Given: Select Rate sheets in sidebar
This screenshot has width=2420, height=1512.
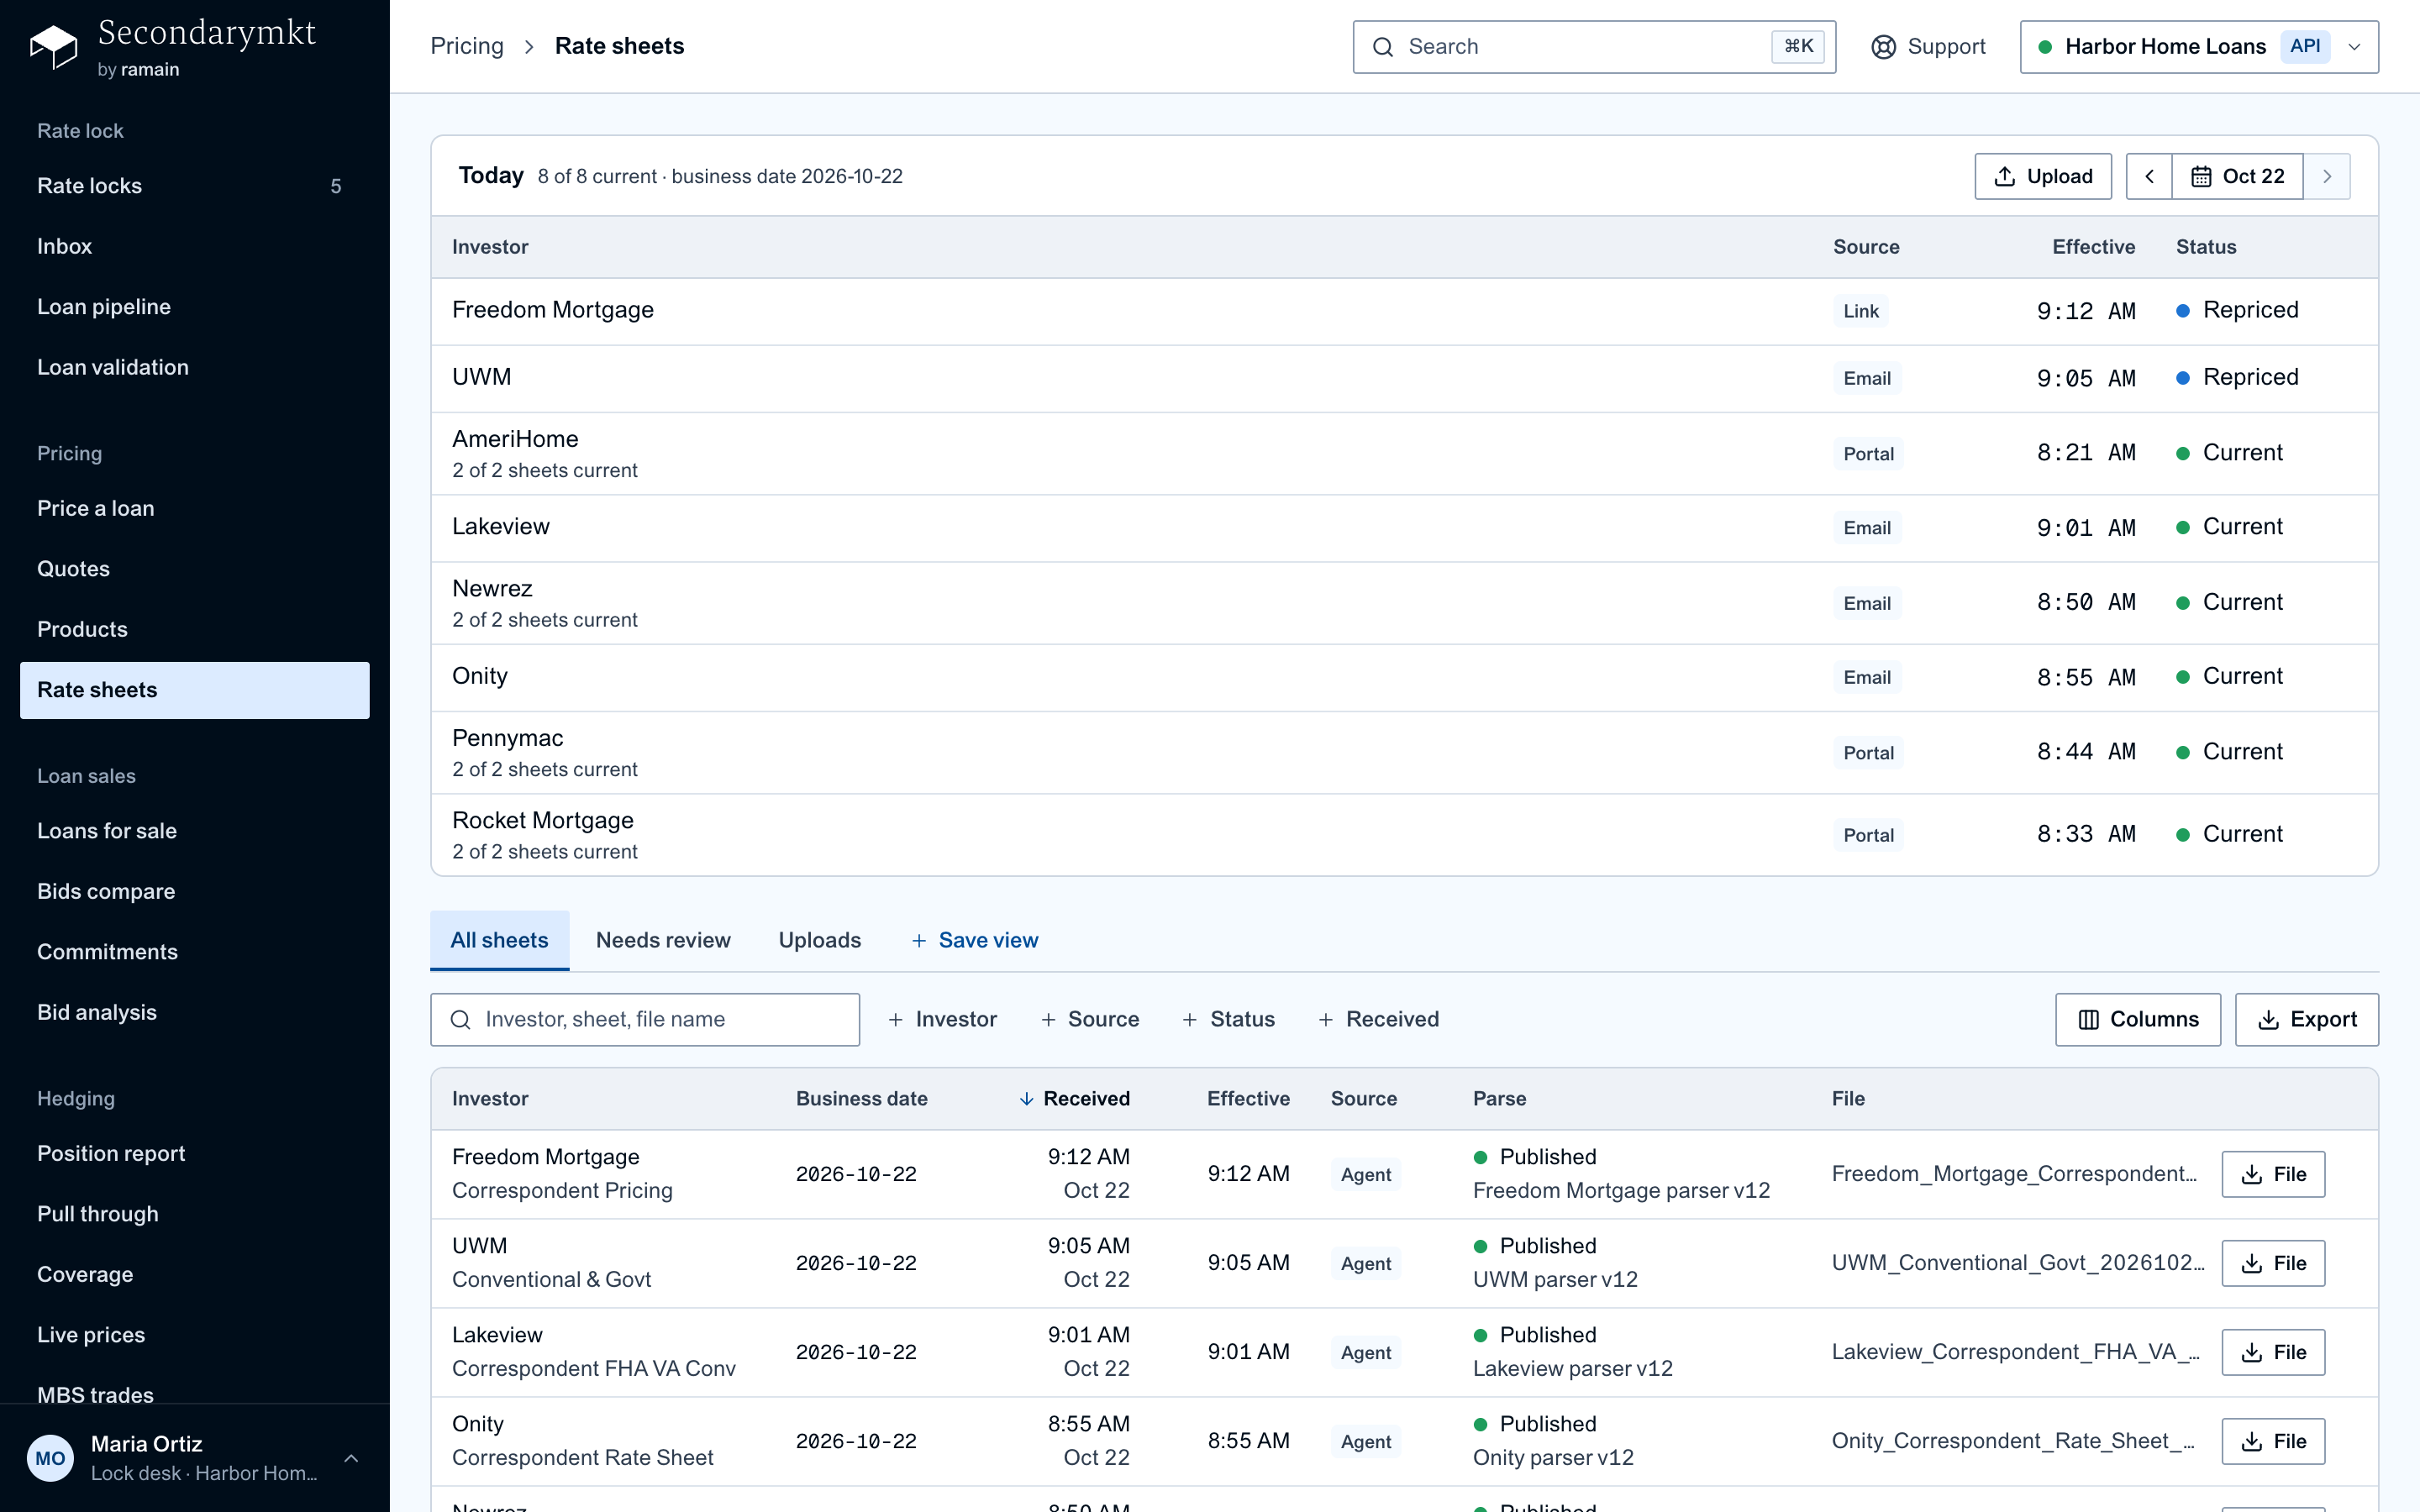Looking at the screenshot, I should point(195,690).
